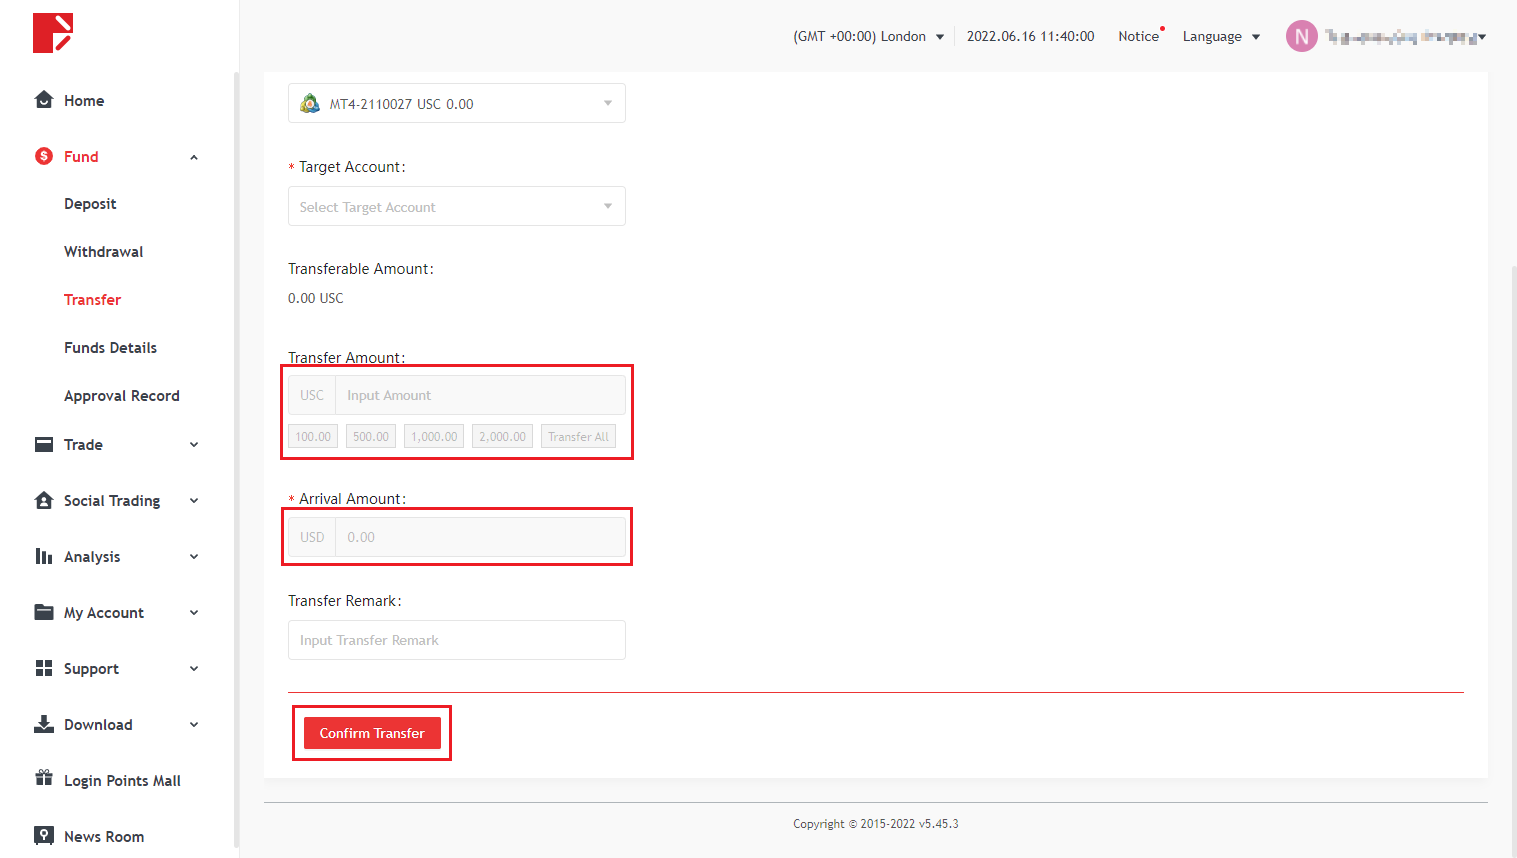Screen dimensions: 1517x858
Task: Open the user avatar profile menu
Action: (x=1301, y=37)
